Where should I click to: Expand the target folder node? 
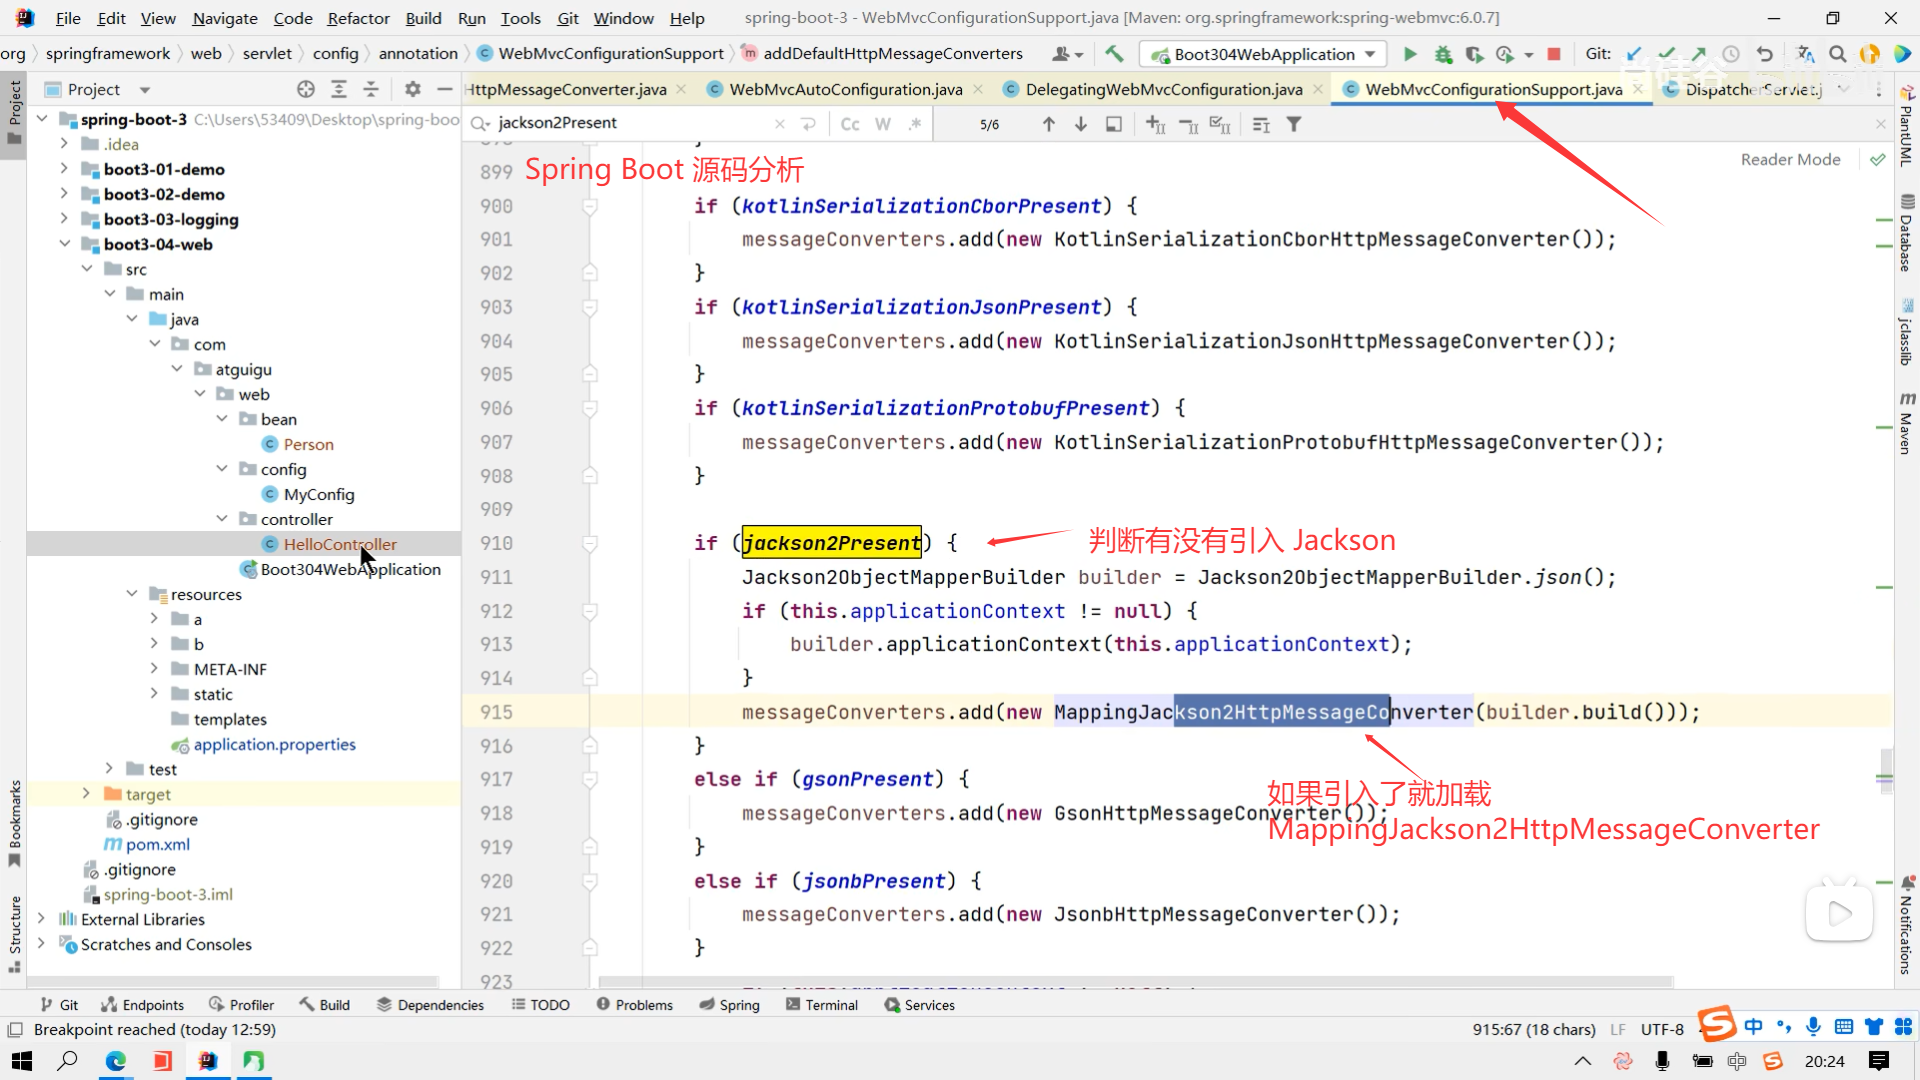[x=86, y=794]
